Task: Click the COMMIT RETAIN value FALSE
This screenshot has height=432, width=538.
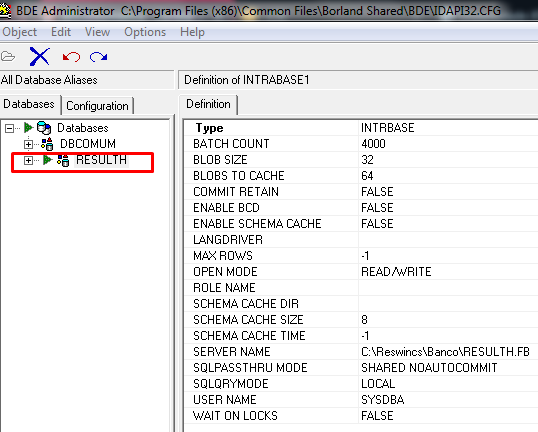Action: (x=377, y=192)
